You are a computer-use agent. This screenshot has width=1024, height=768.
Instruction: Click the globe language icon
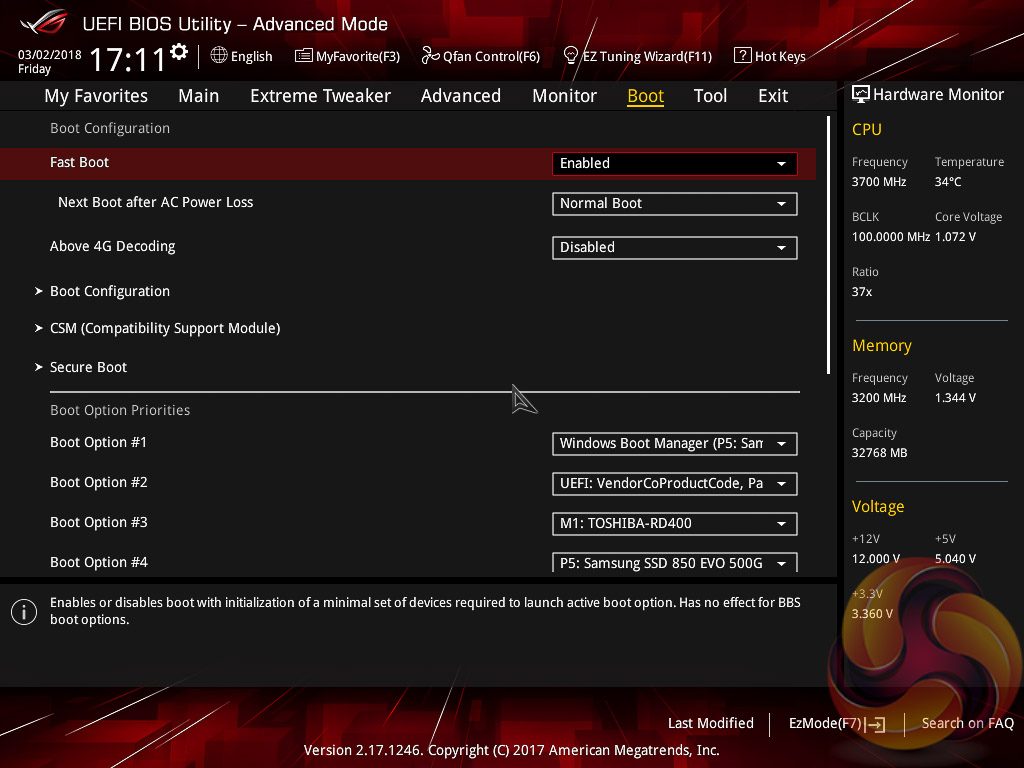pos(219,56)
